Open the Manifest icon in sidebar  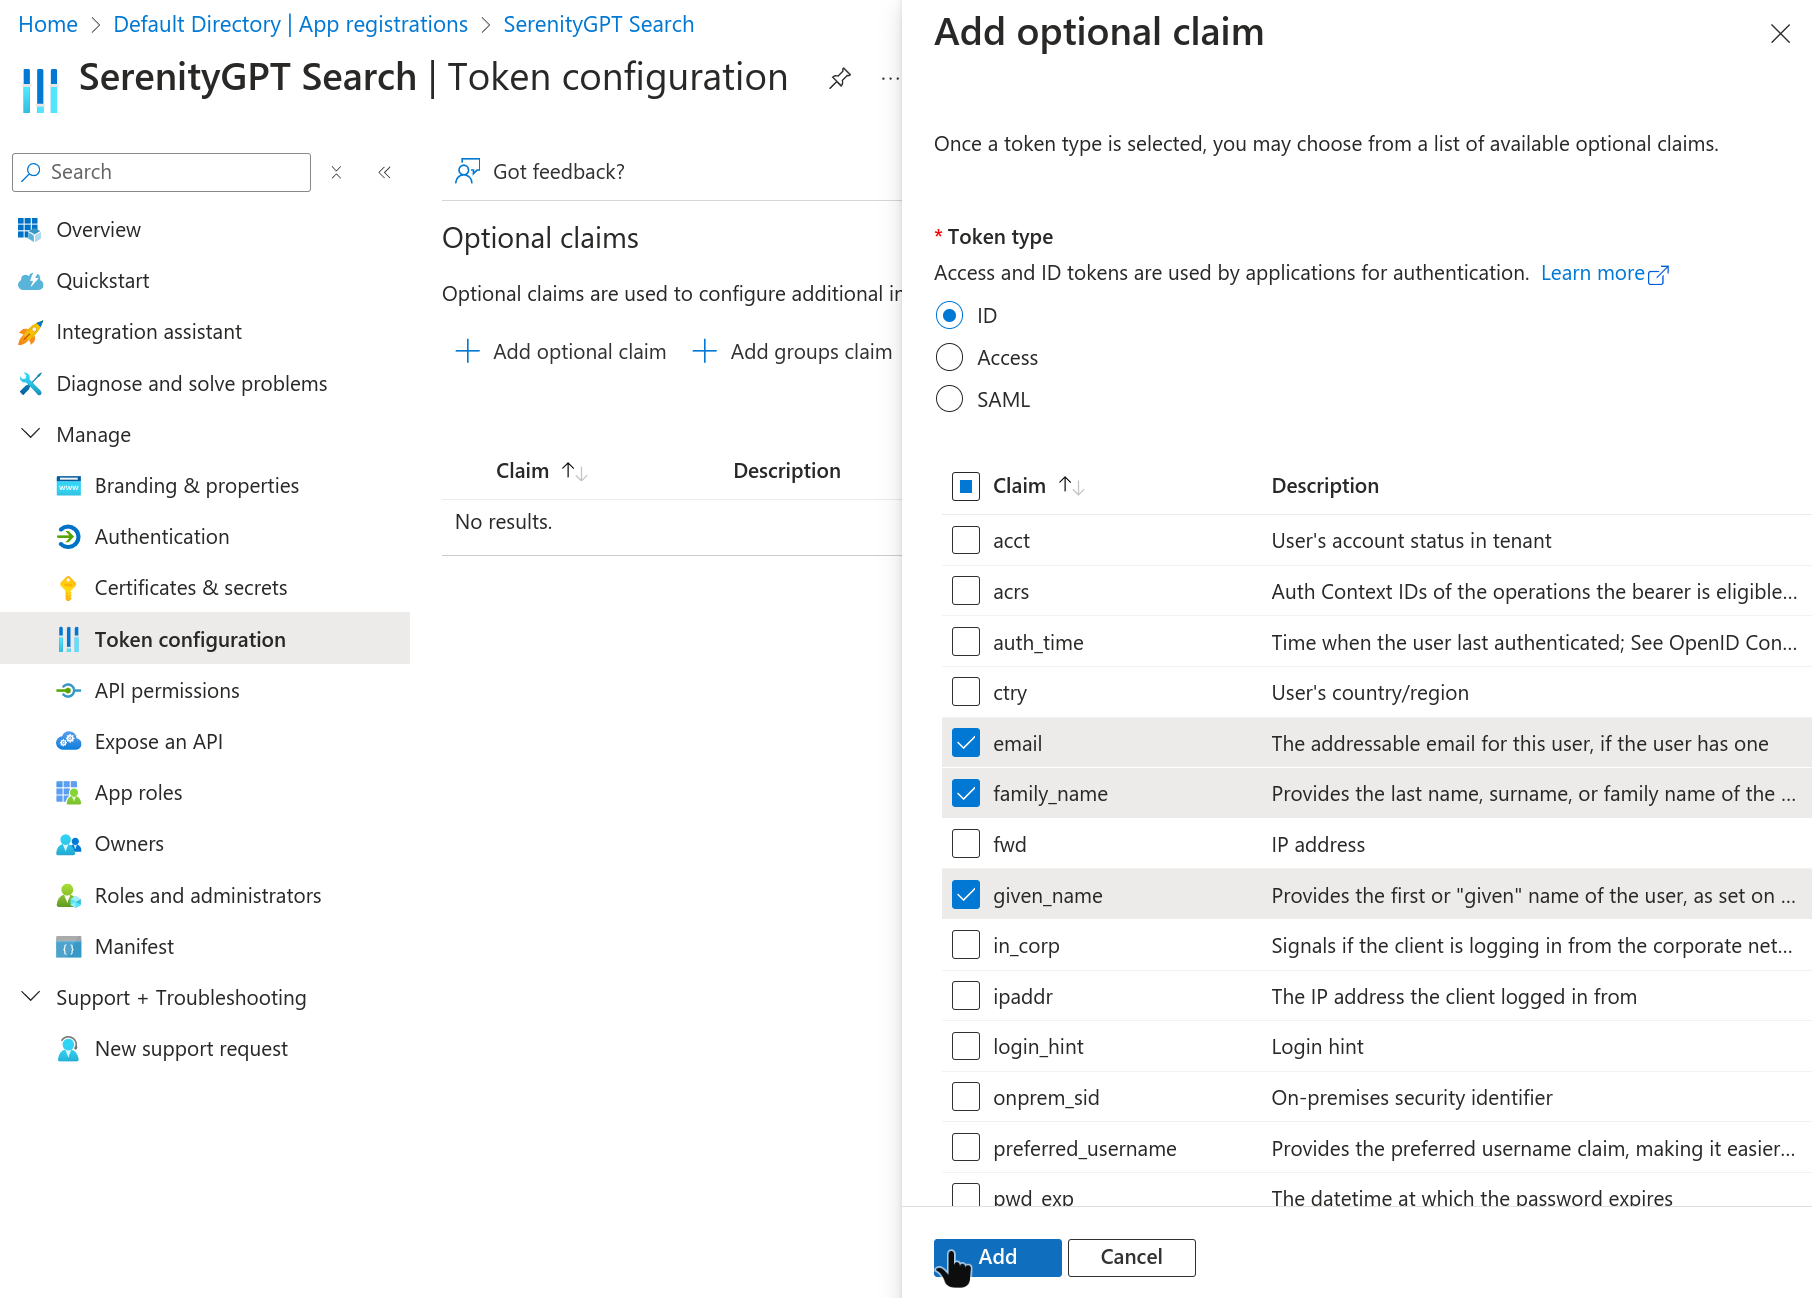[x=68, y=947]
